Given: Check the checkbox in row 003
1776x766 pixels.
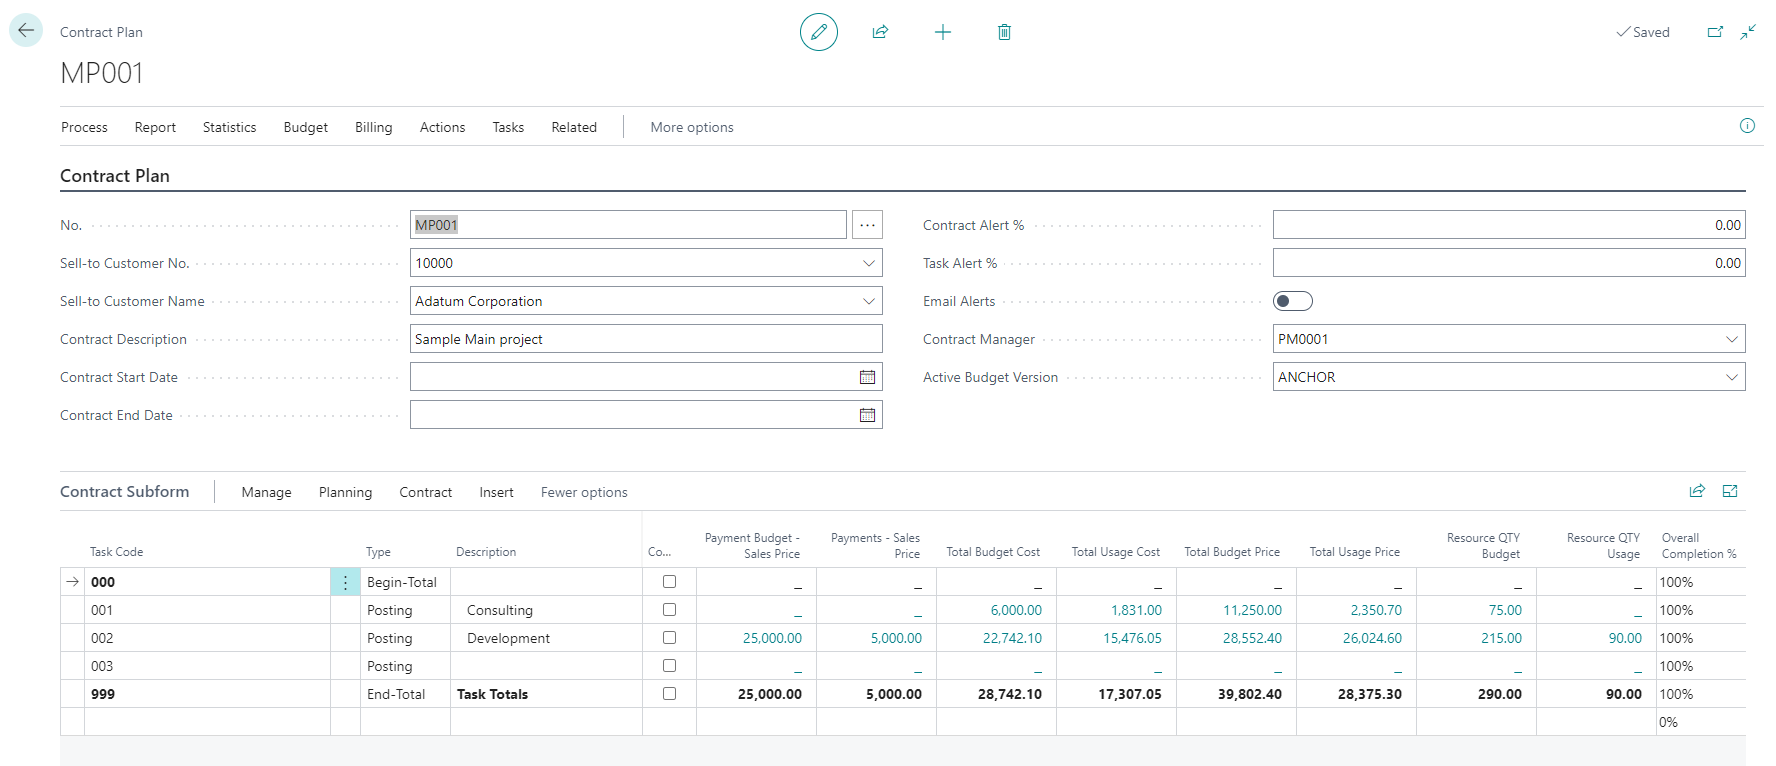Looking at the screenshot, I should (669, 665).
